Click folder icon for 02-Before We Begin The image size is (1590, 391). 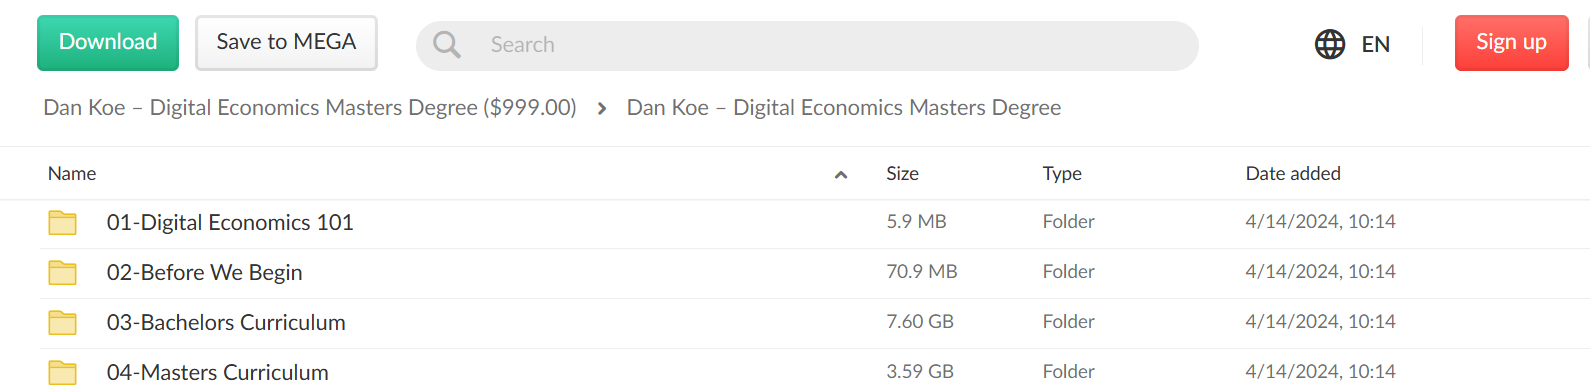[63, 272]
